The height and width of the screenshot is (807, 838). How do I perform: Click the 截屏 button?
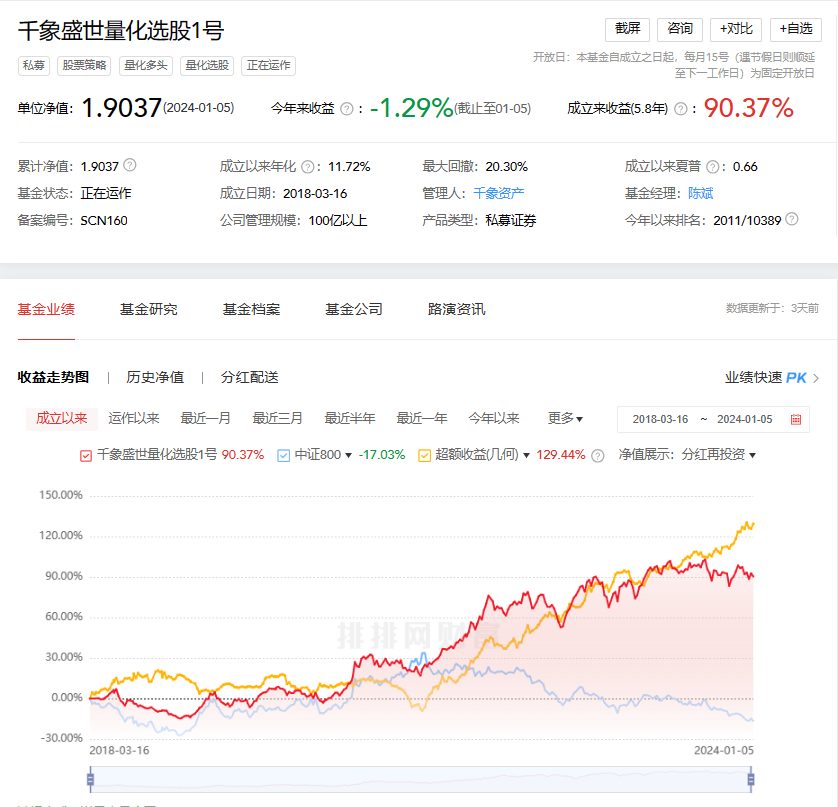point(627,29)
